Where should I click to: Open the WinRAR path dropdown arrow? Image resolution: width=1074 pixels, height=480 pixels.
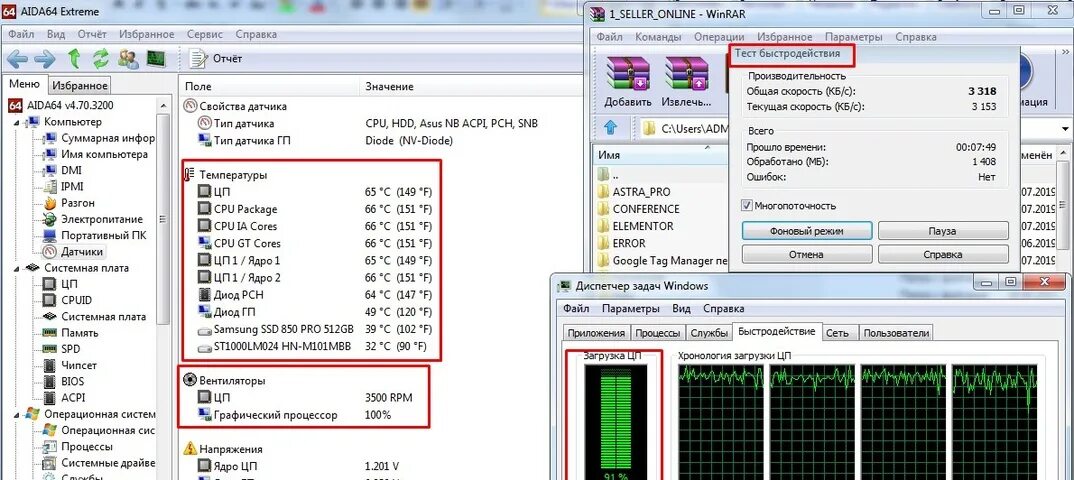1066,129
